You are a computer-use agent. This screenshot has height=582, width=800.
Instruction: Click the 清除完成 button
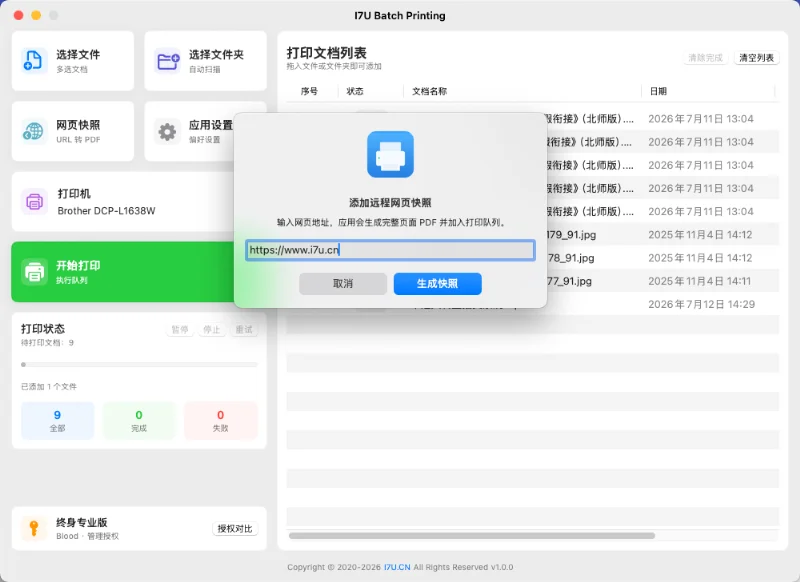[x=705, y=58]
